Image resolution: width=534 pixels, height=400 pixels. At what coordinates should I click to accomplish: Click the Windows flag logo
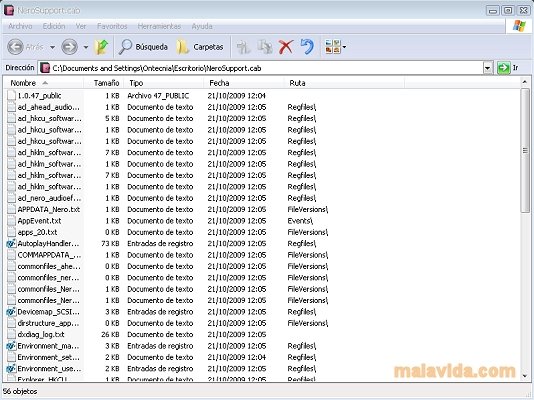pyautogui.click(x=519, y=26)
